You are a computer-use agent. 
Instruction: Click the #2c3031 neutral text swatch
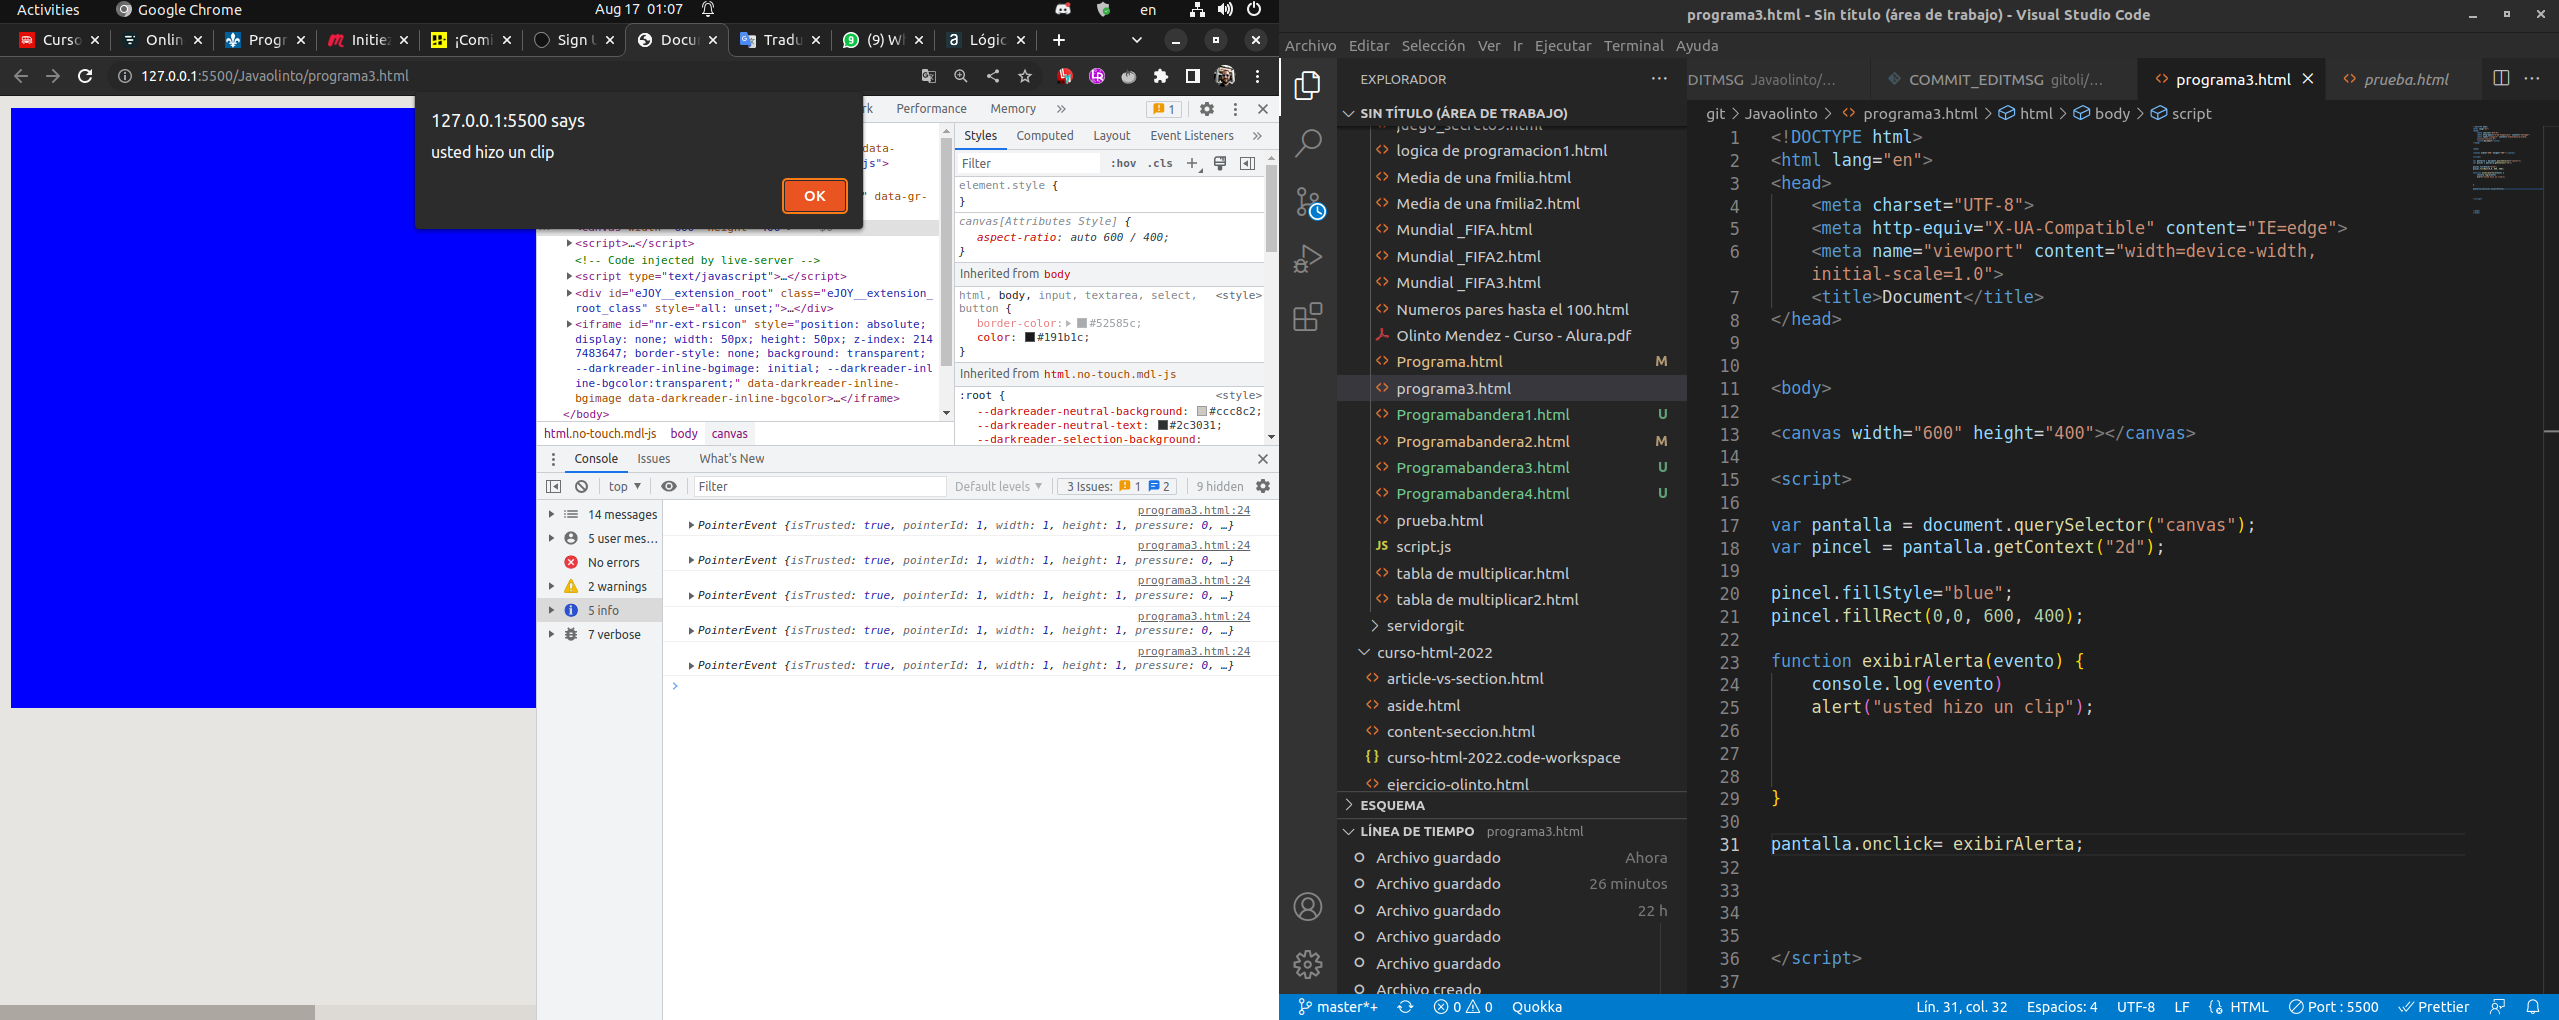tap(1163, 426)
